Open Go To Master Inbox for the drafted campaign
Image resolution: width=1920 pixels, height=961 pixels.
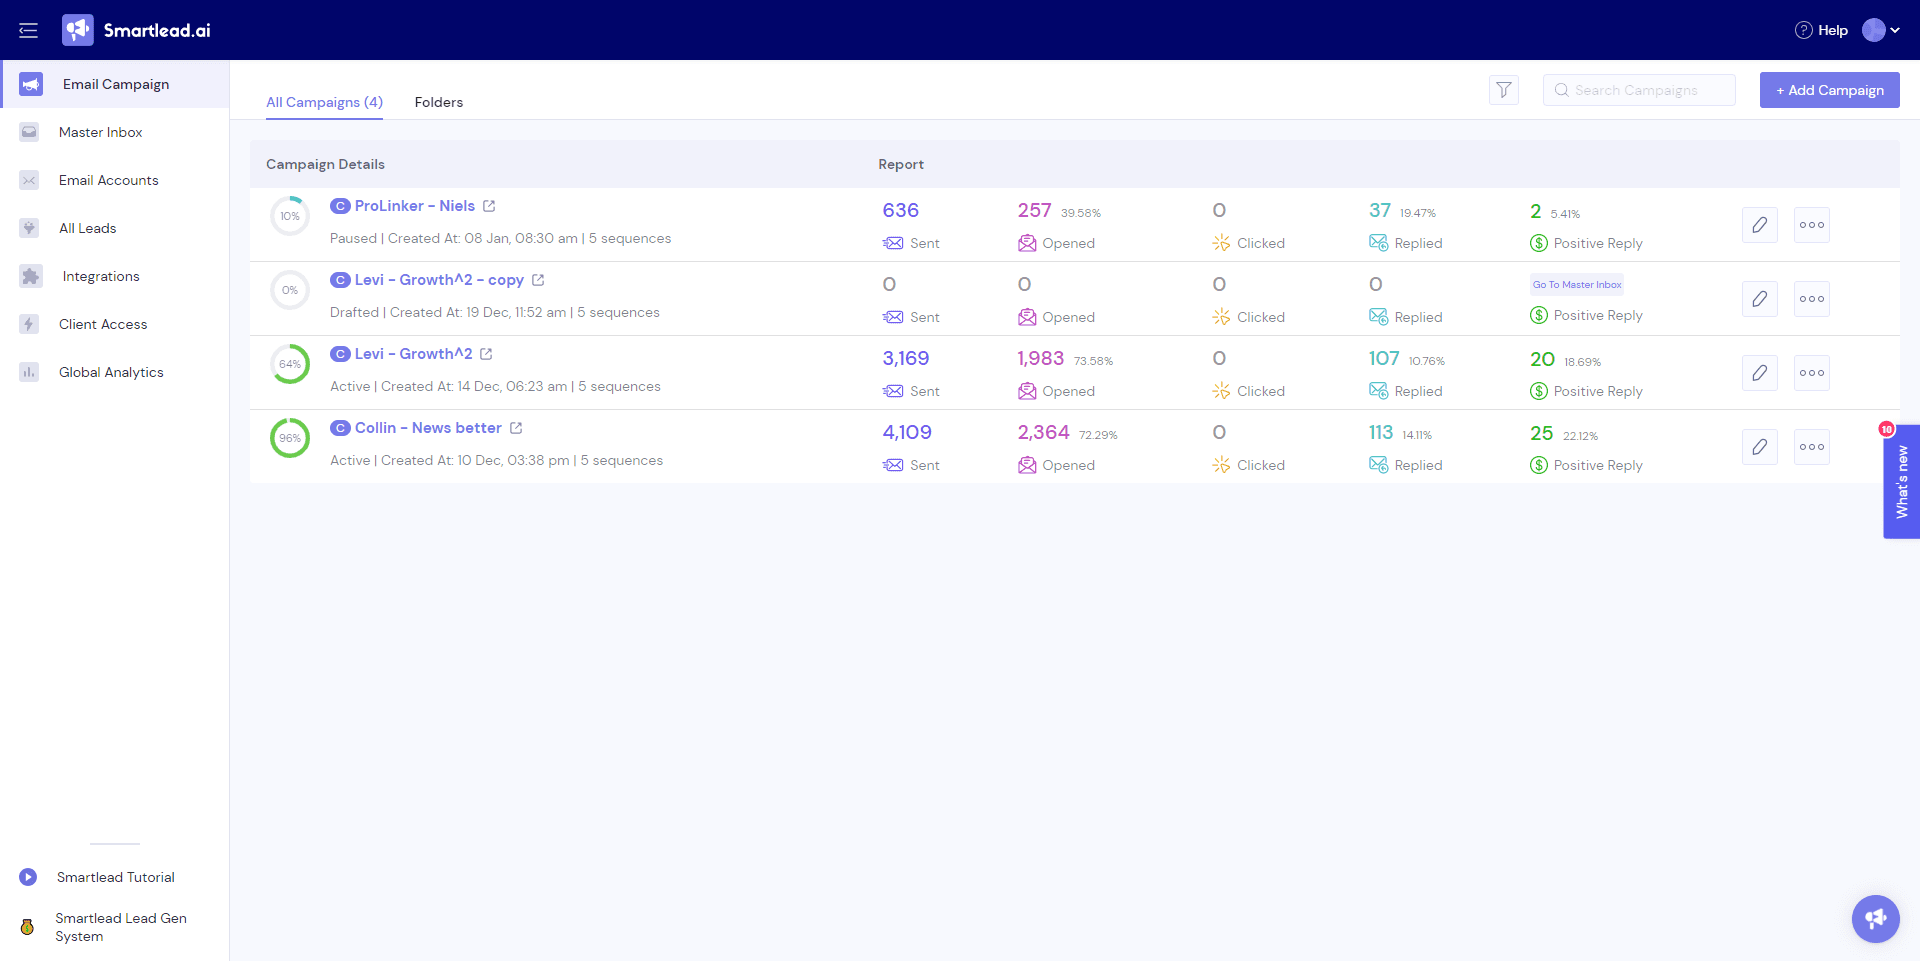(x=1575, y=284)
